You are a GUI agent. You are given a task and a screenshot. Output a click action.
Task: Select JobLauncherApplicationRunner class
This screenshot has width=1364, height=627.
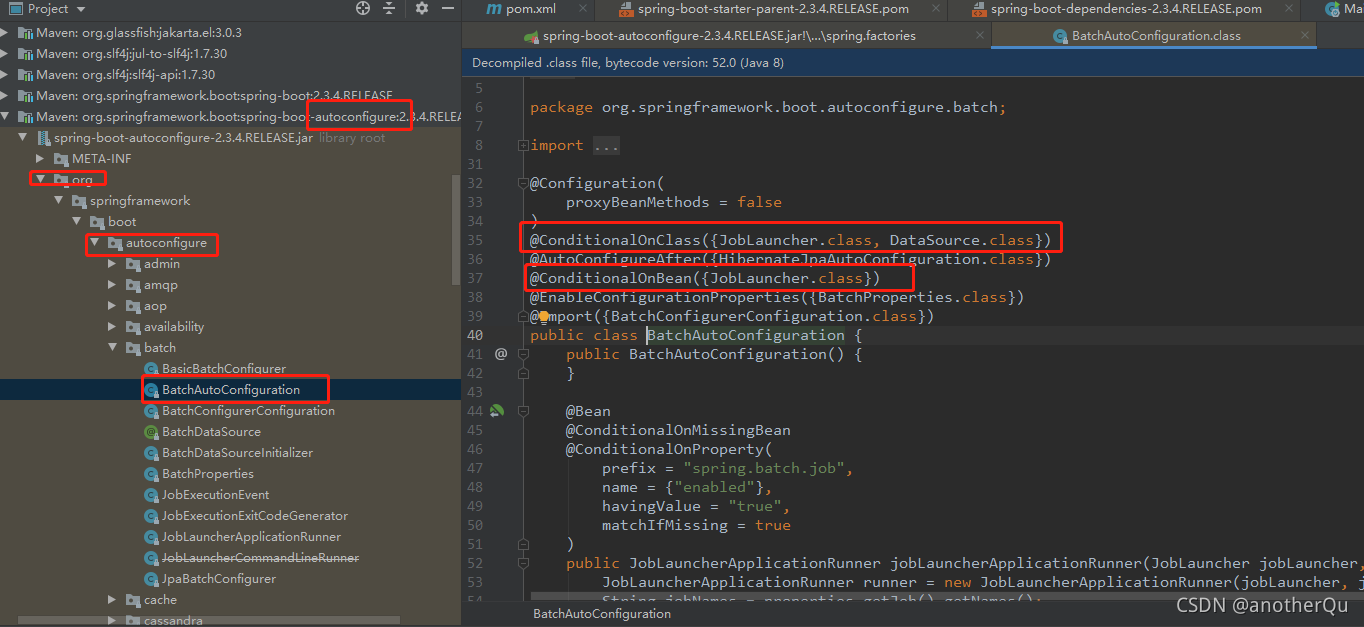[252, 536]
